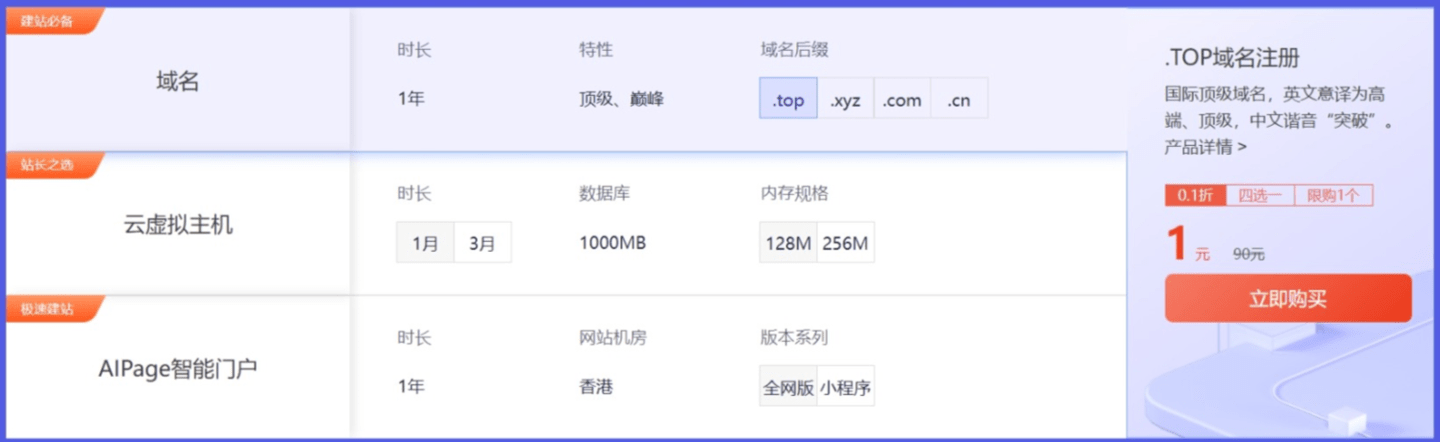Click the 顶级、巅峰 feature text
The width and height of the screenshot is (1440, 442).
621,99
